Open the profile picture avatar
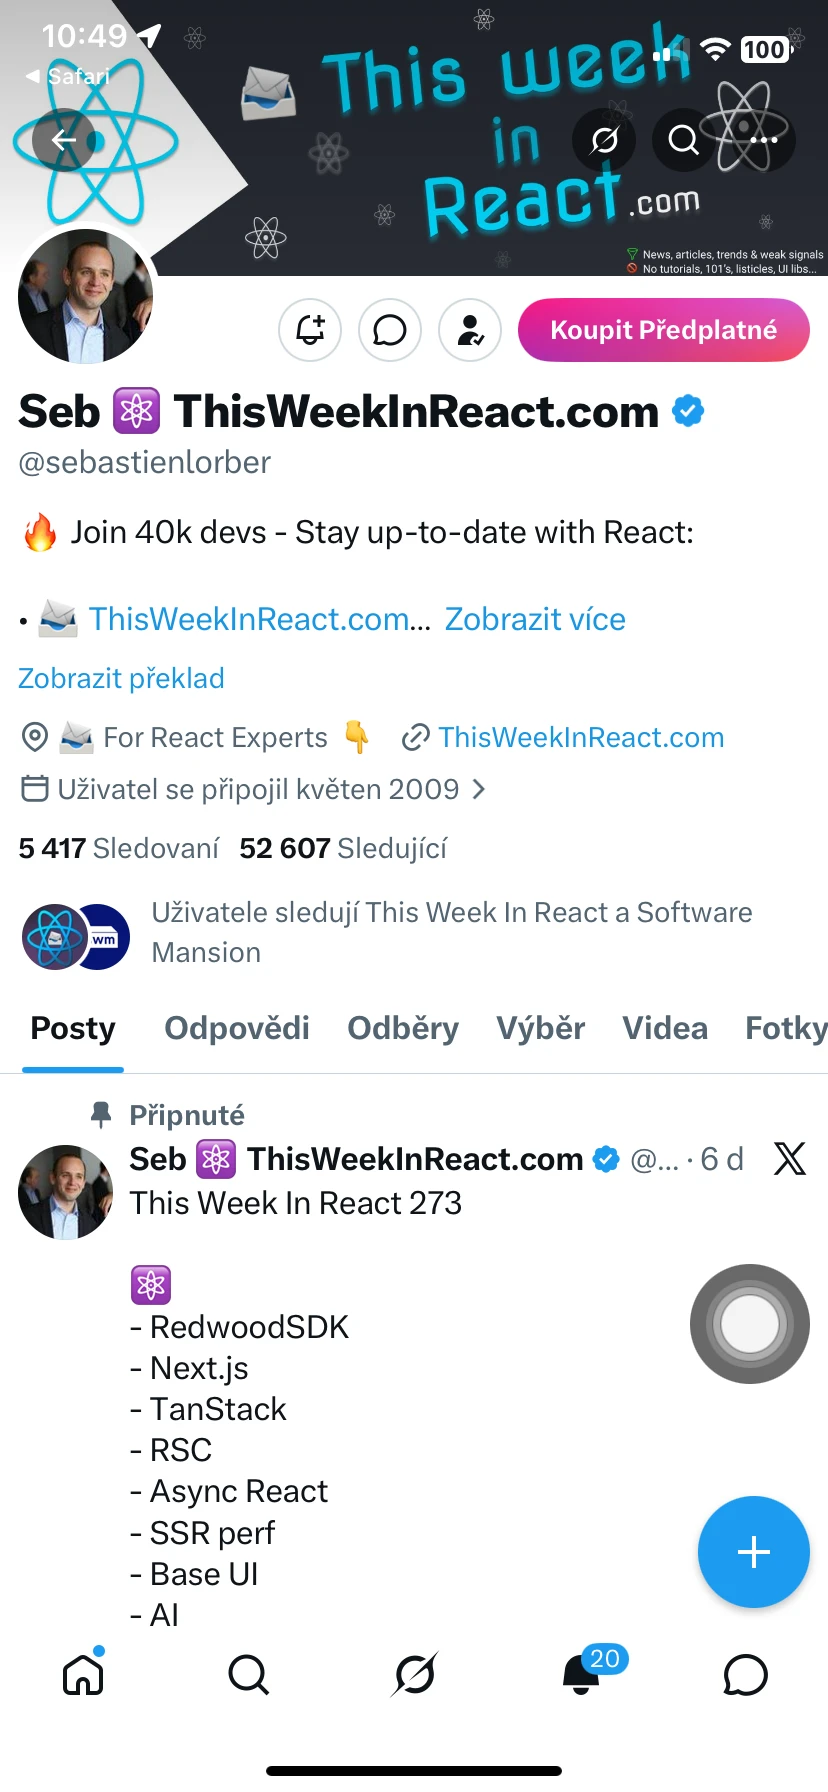Image resolution: width=828 pixels, height=1792 pixels. pos(86,296)
